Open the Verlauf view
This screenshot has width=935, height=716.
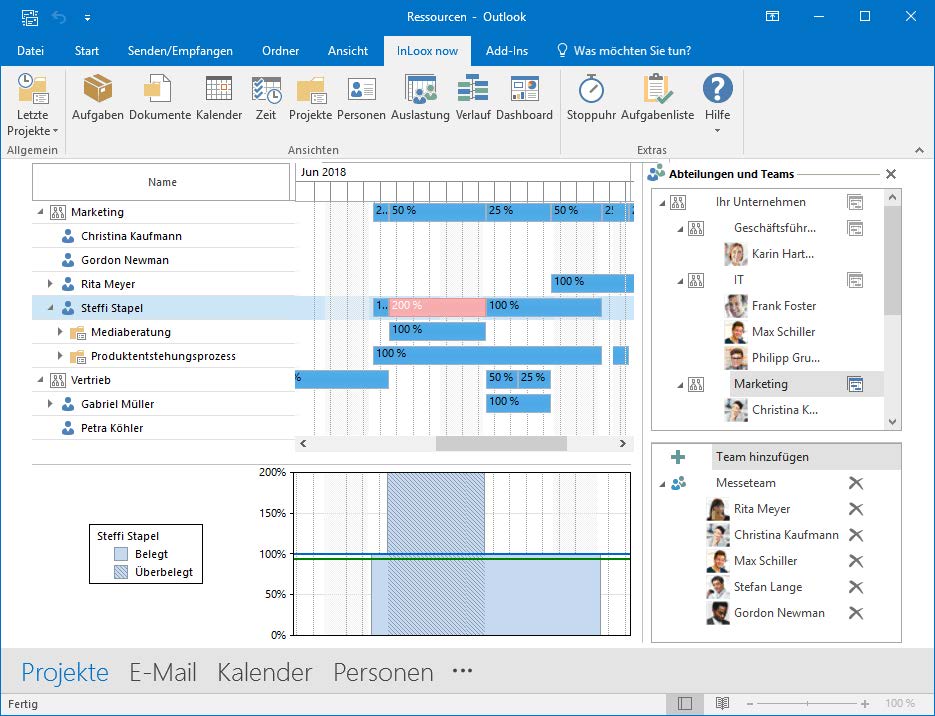(x=473, y=99)
